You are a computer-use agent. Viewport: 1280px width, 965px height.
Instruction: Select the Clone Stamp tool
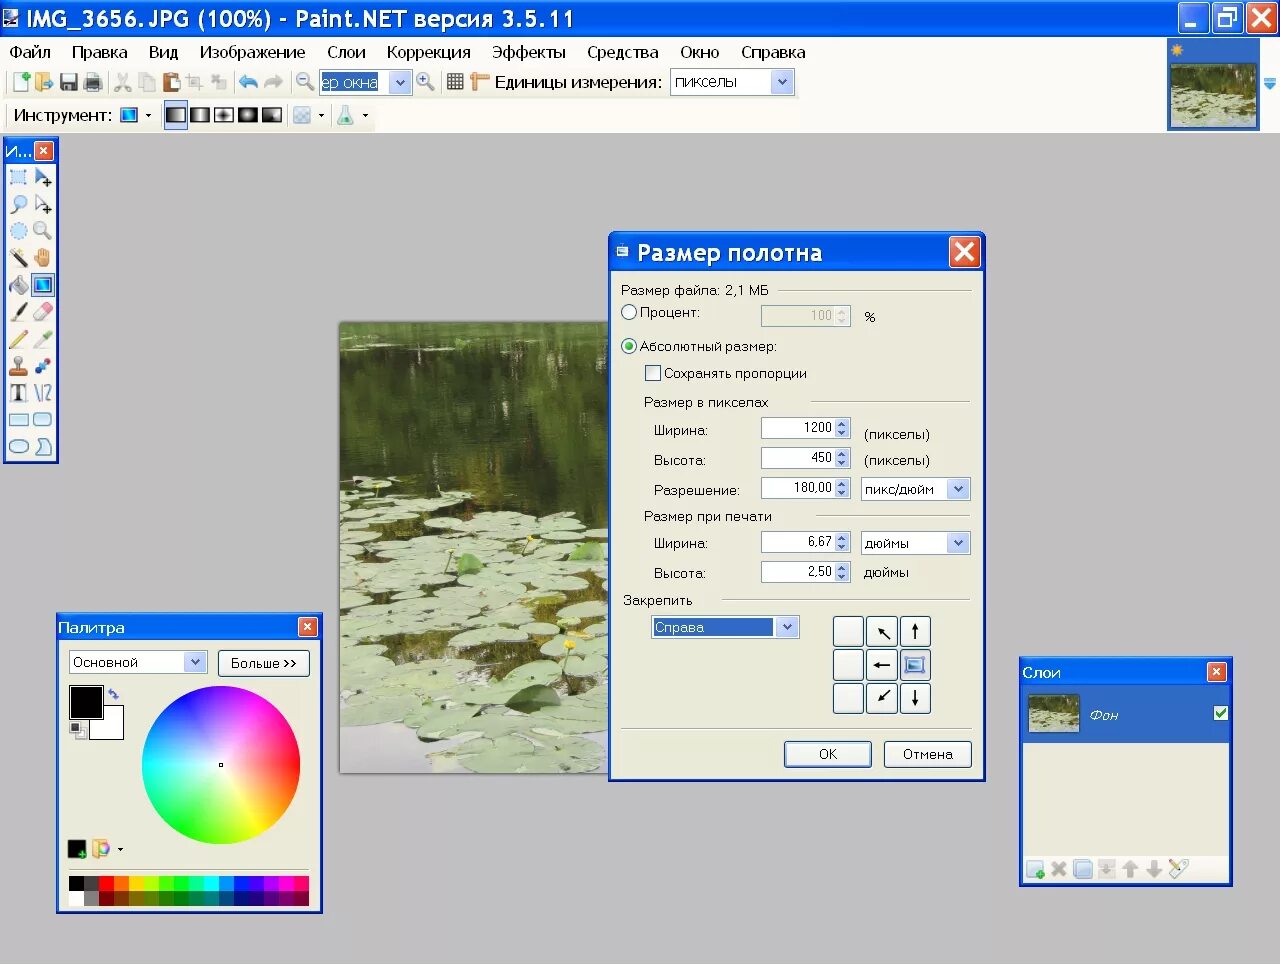point(18,366)
